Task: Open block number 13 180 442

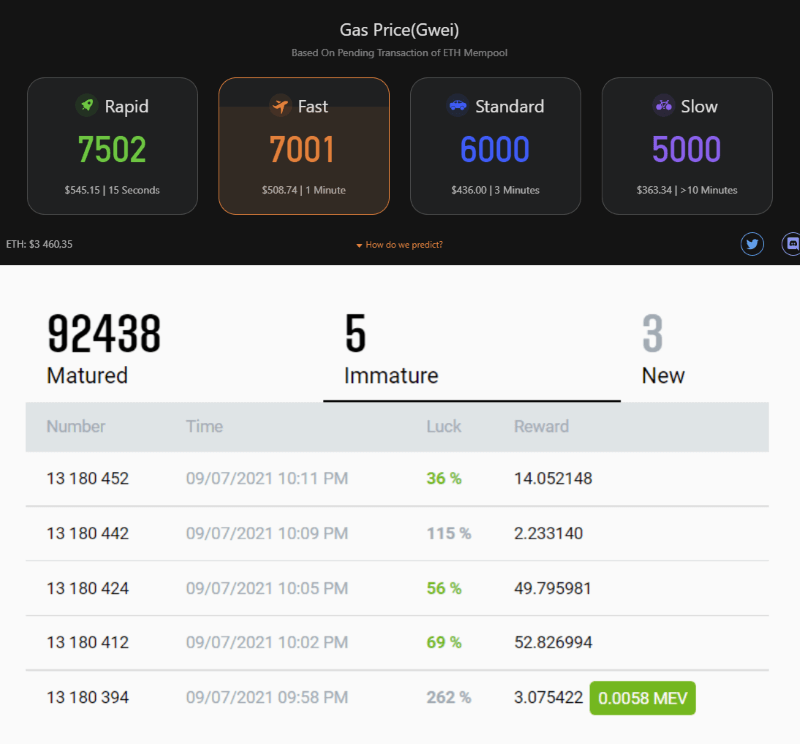Action: pyautogui.click(x=88, y=533)
